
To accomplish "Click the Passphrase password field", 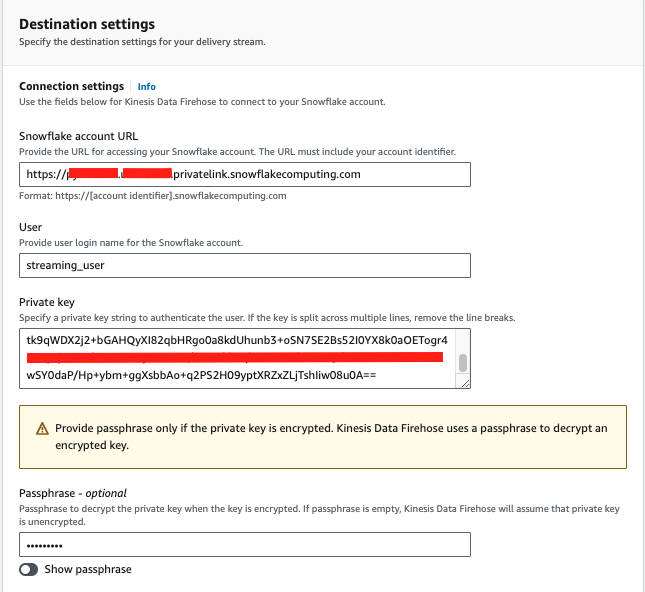I will 244,545.
